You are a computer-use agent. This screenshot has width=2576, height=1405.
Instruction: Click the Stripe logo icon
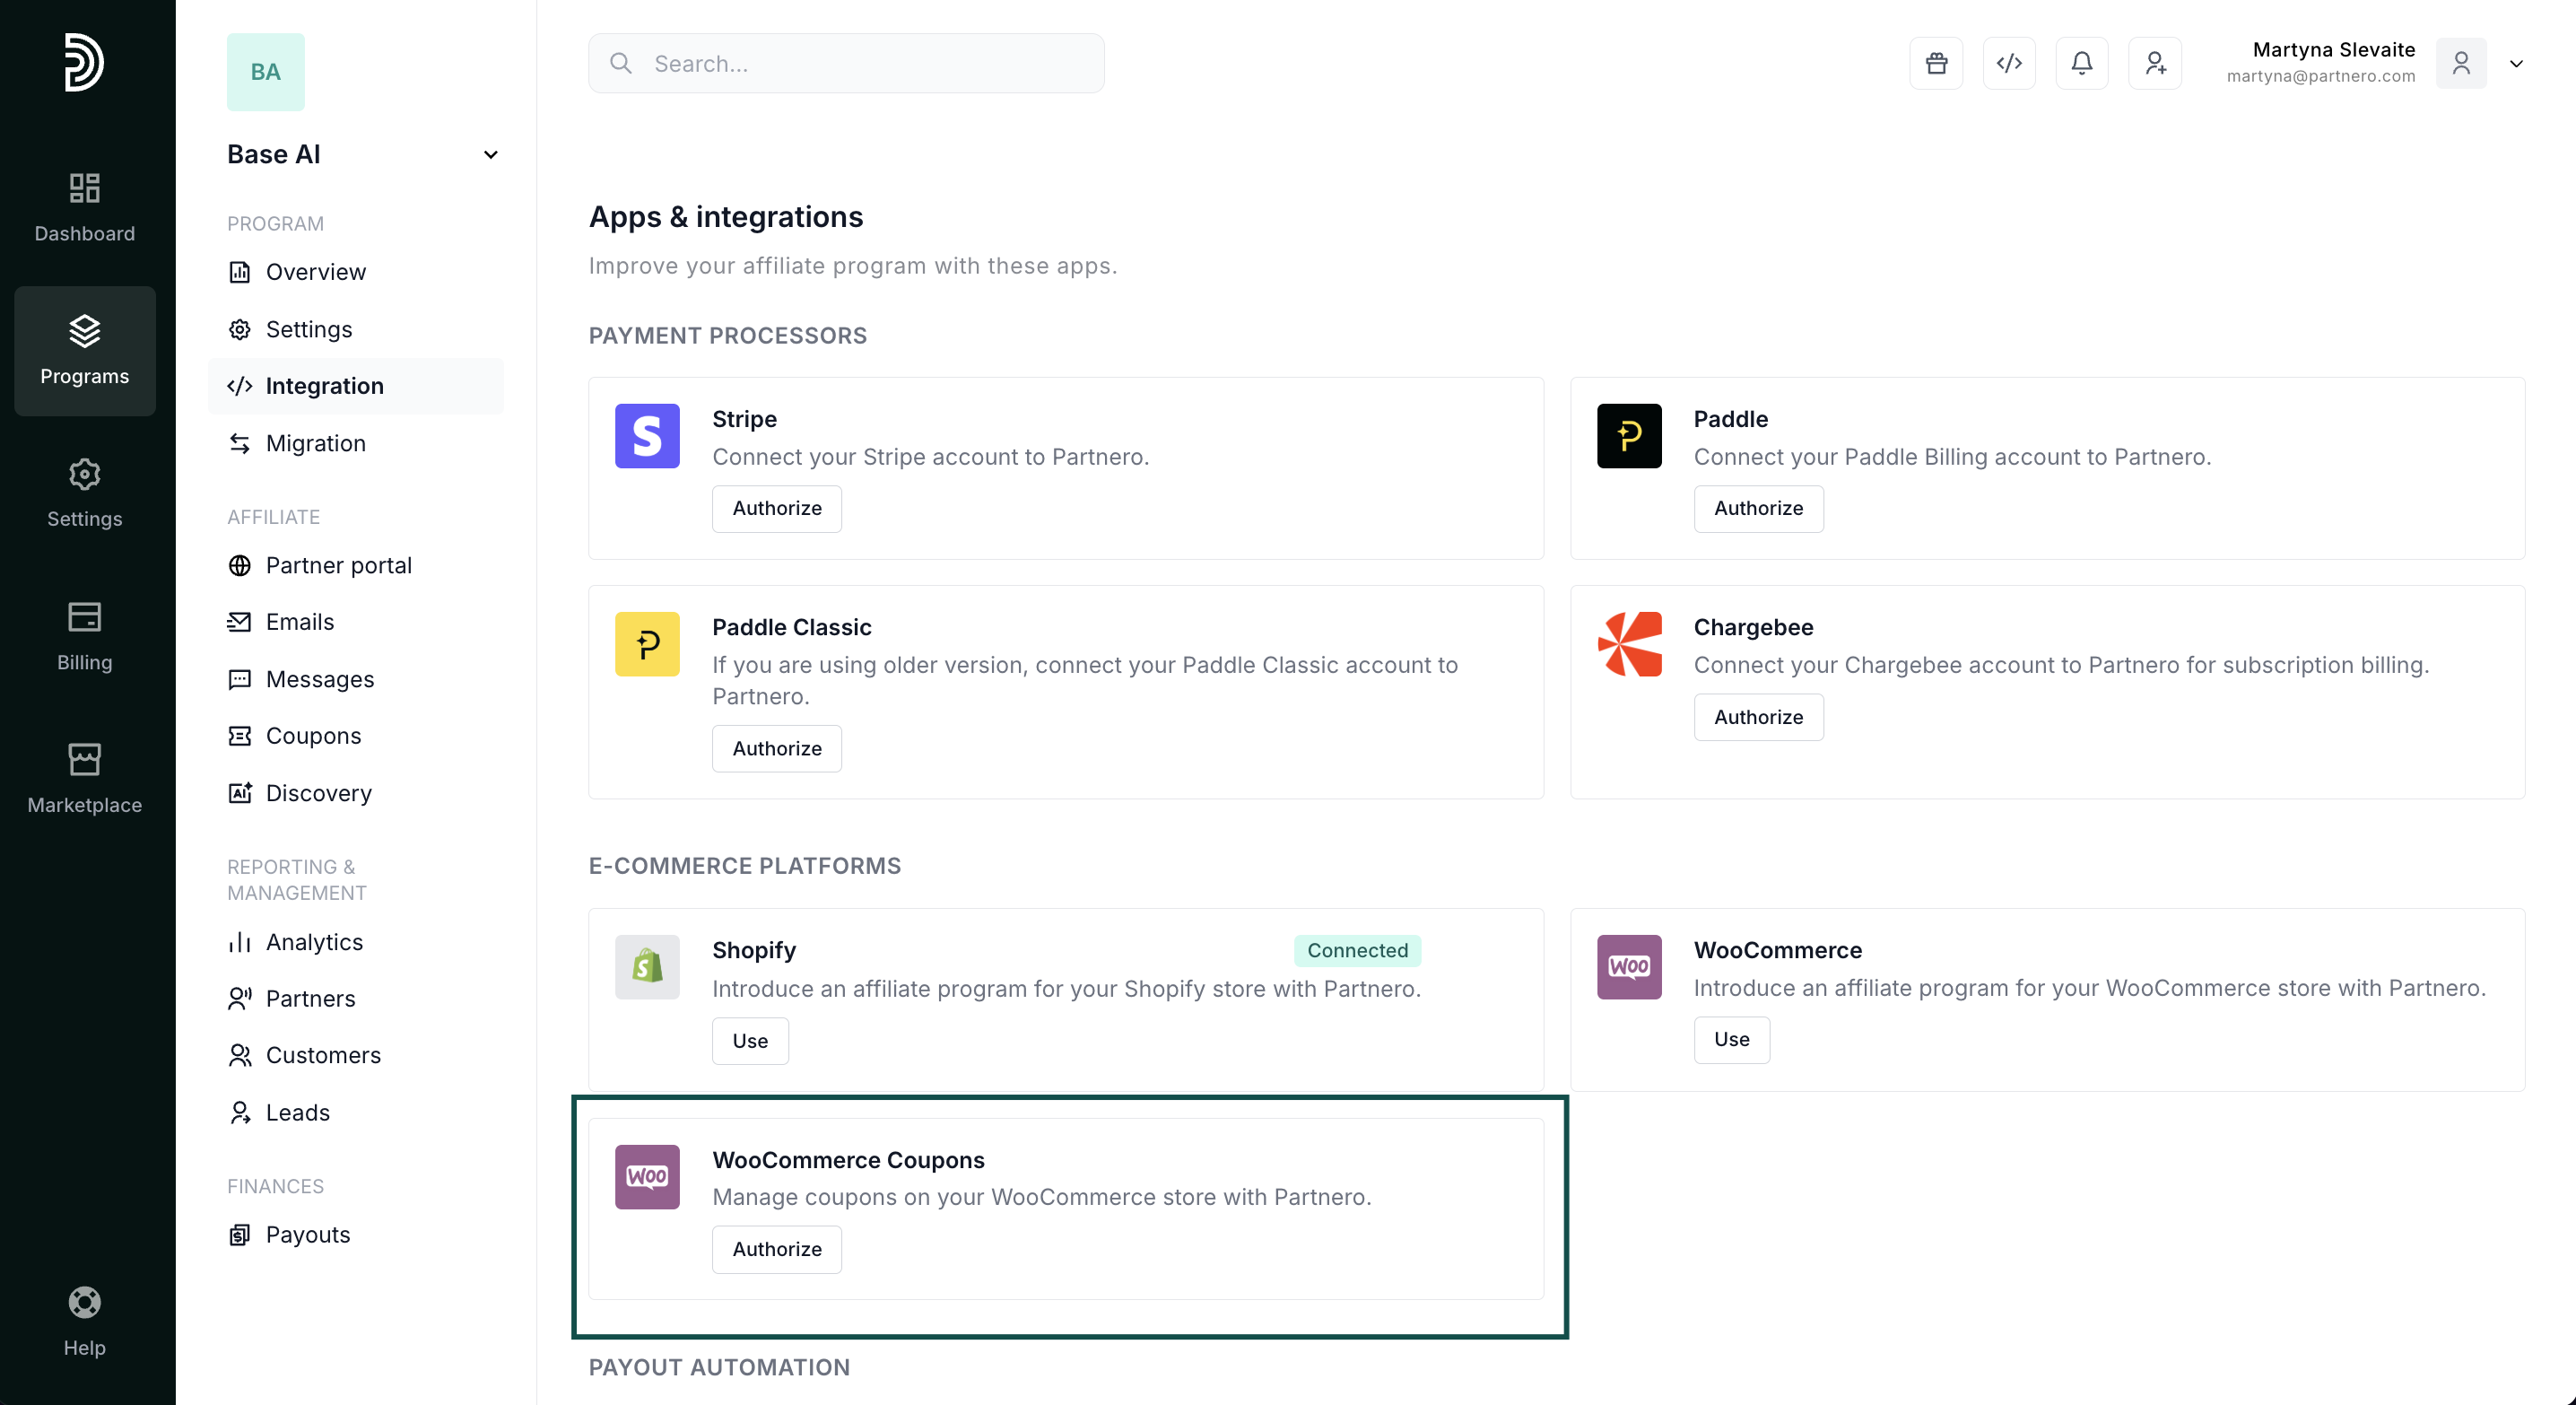(647, 436)
